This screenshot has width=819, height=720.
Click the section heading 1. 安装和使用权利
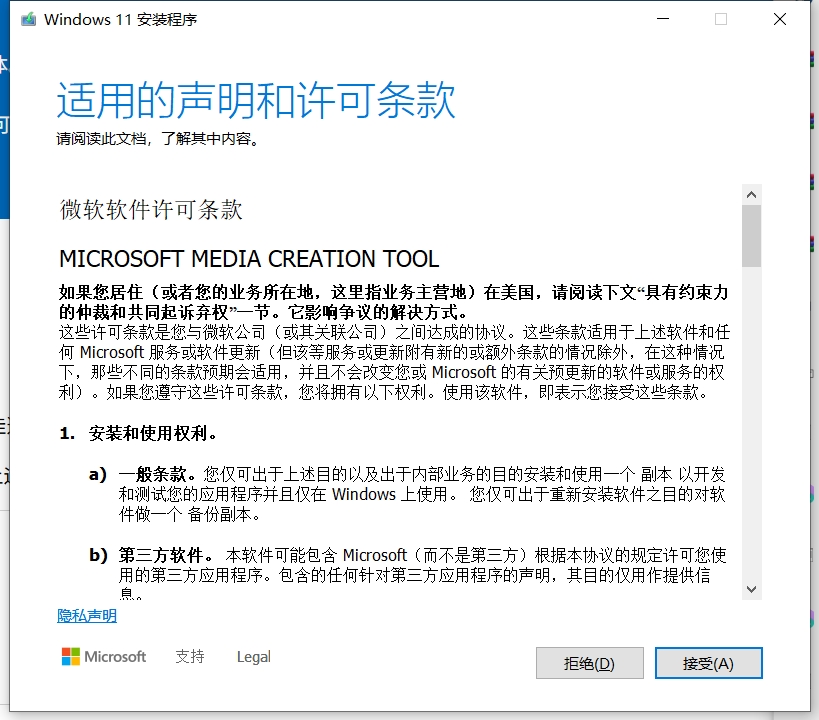coord(139,434)
